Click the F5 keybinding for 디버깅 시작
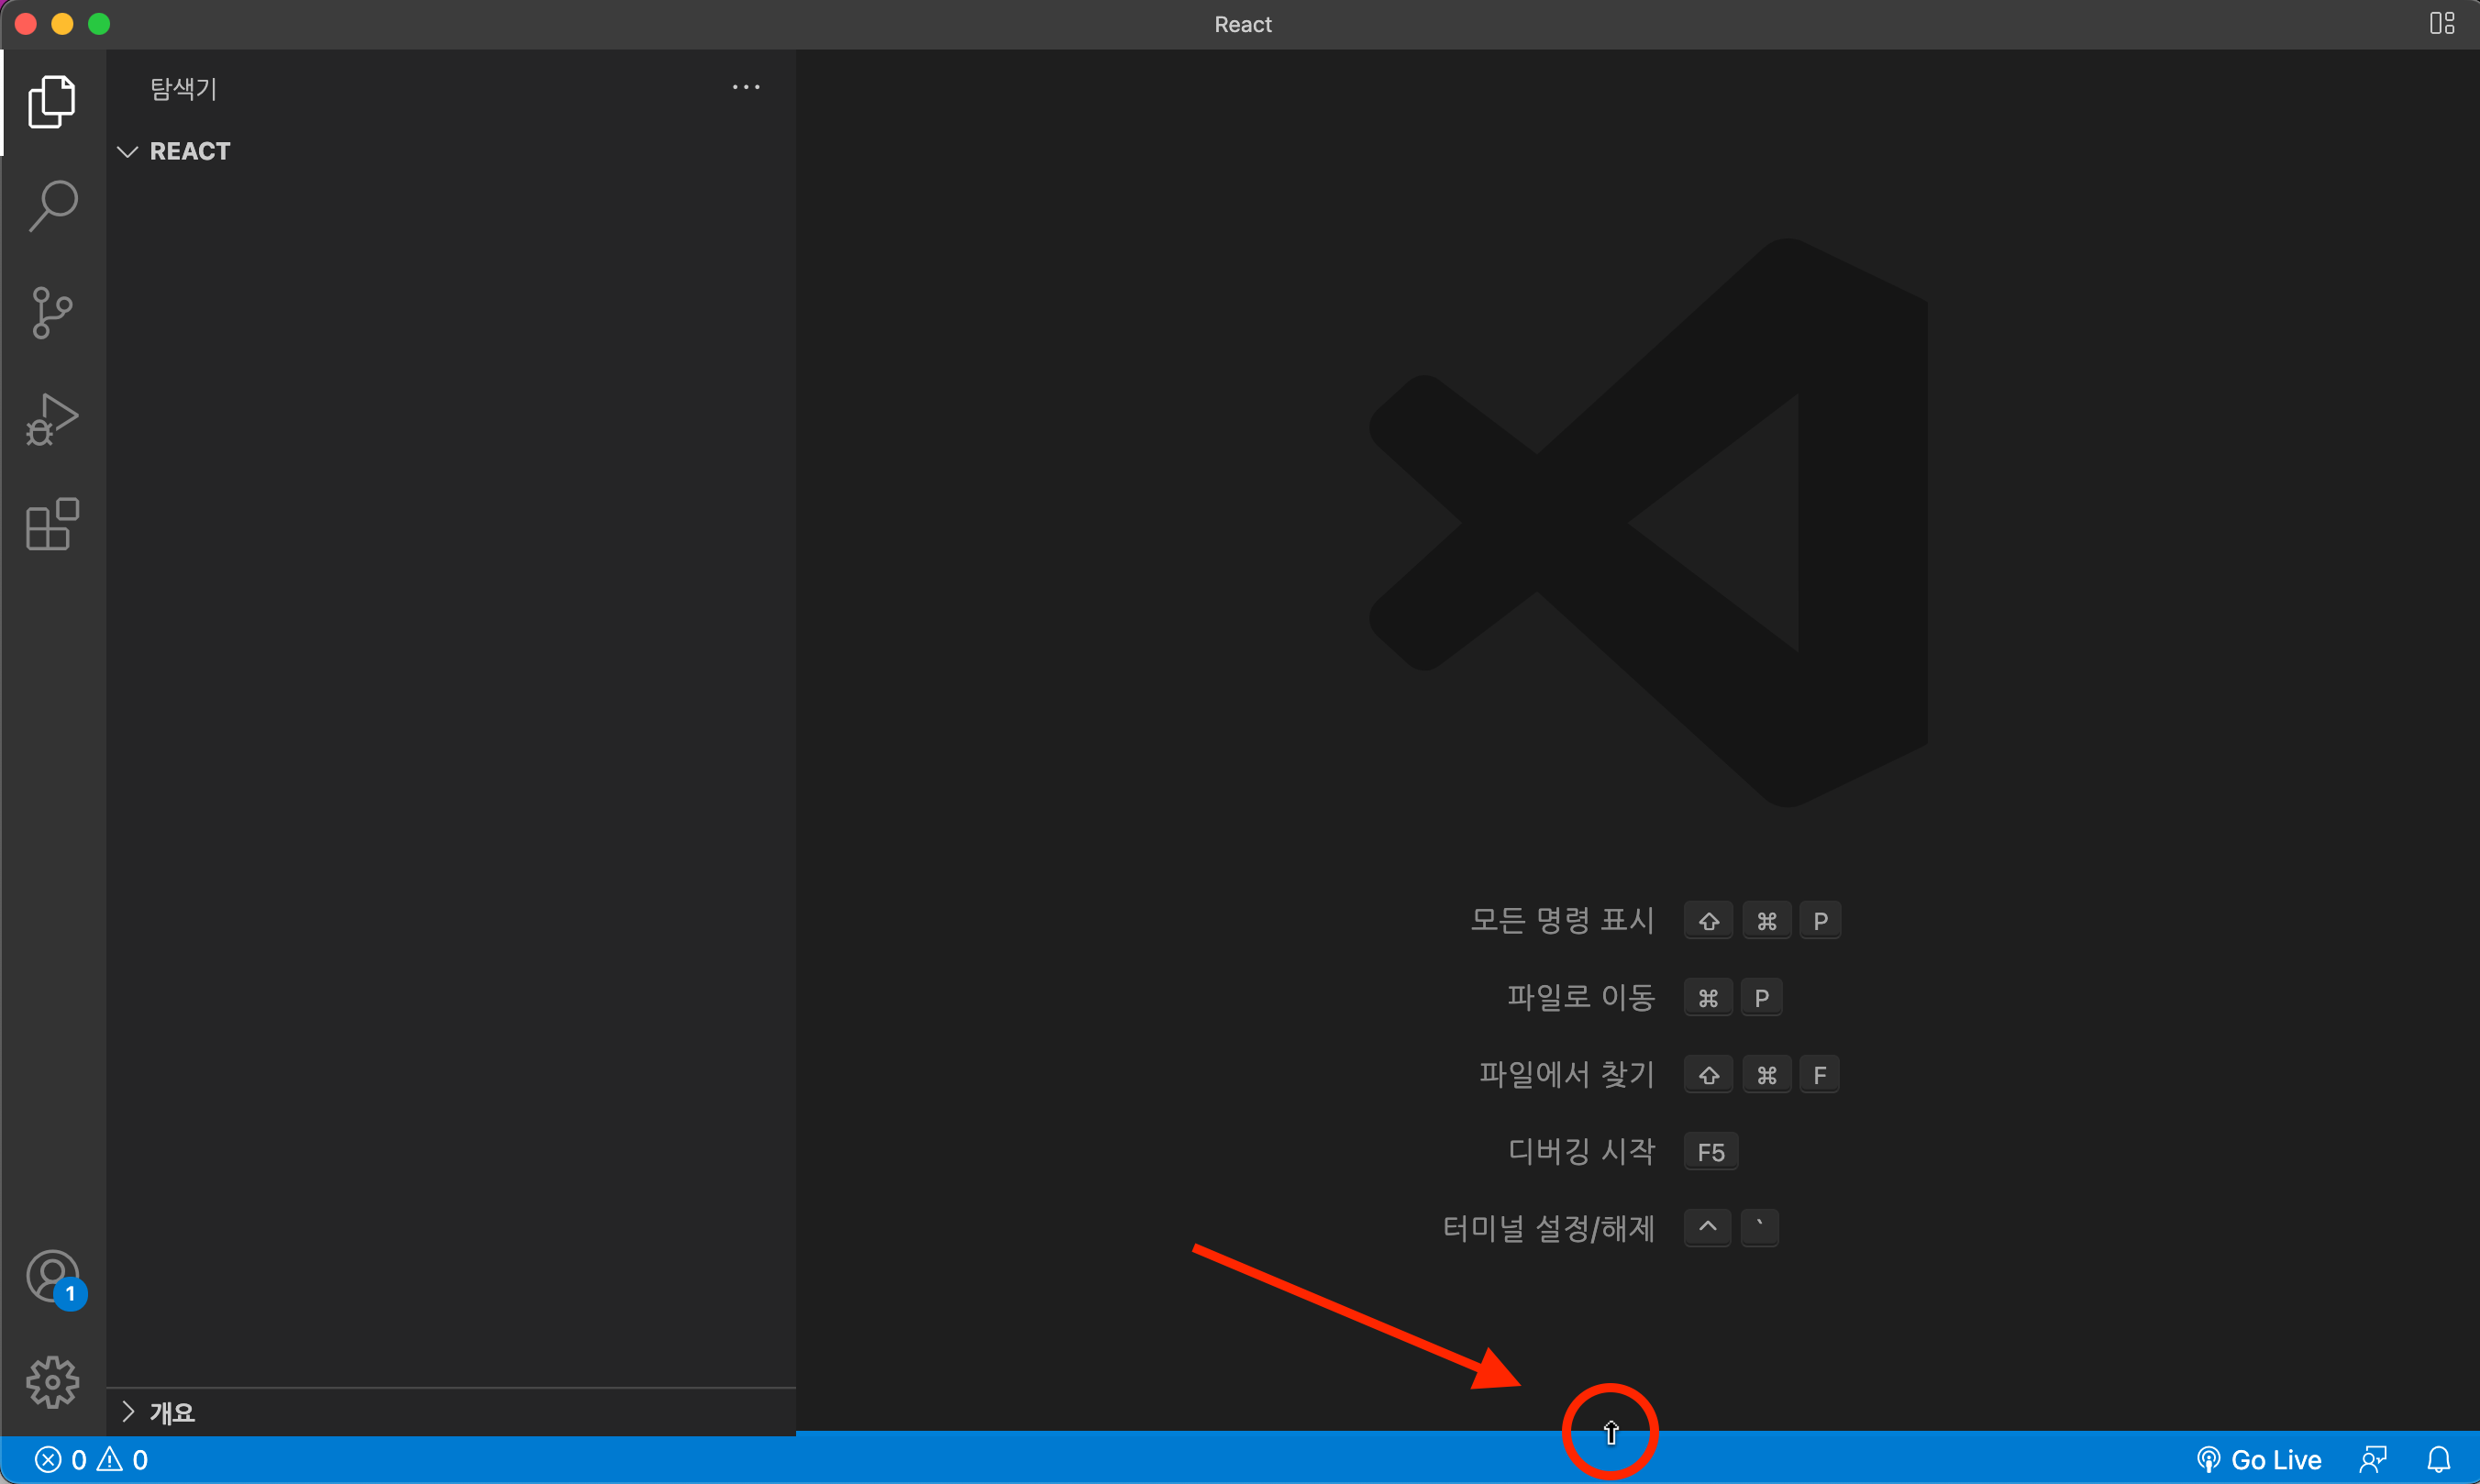The height and width of the screenshot is (1484, 2480). (1710, 1152)
